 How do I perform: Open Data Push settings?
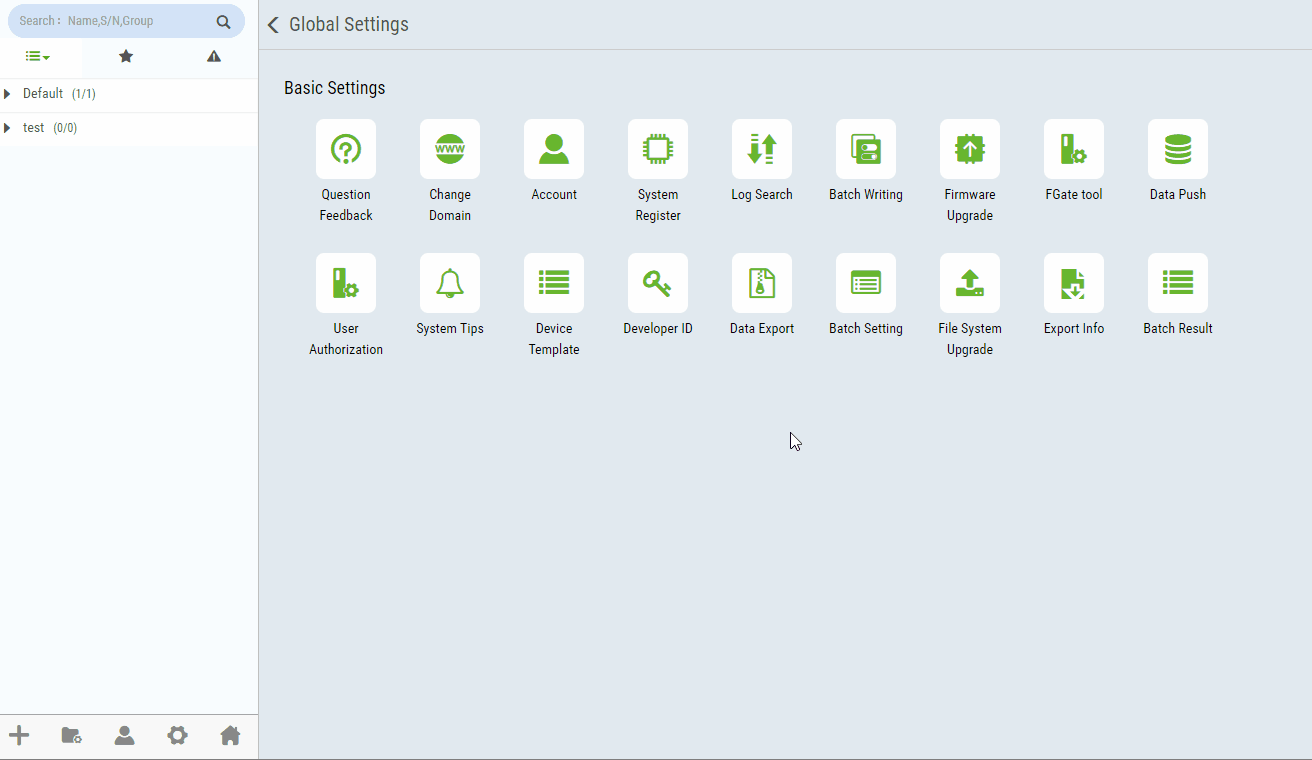pyautogui.click(x=1178, y=150)
